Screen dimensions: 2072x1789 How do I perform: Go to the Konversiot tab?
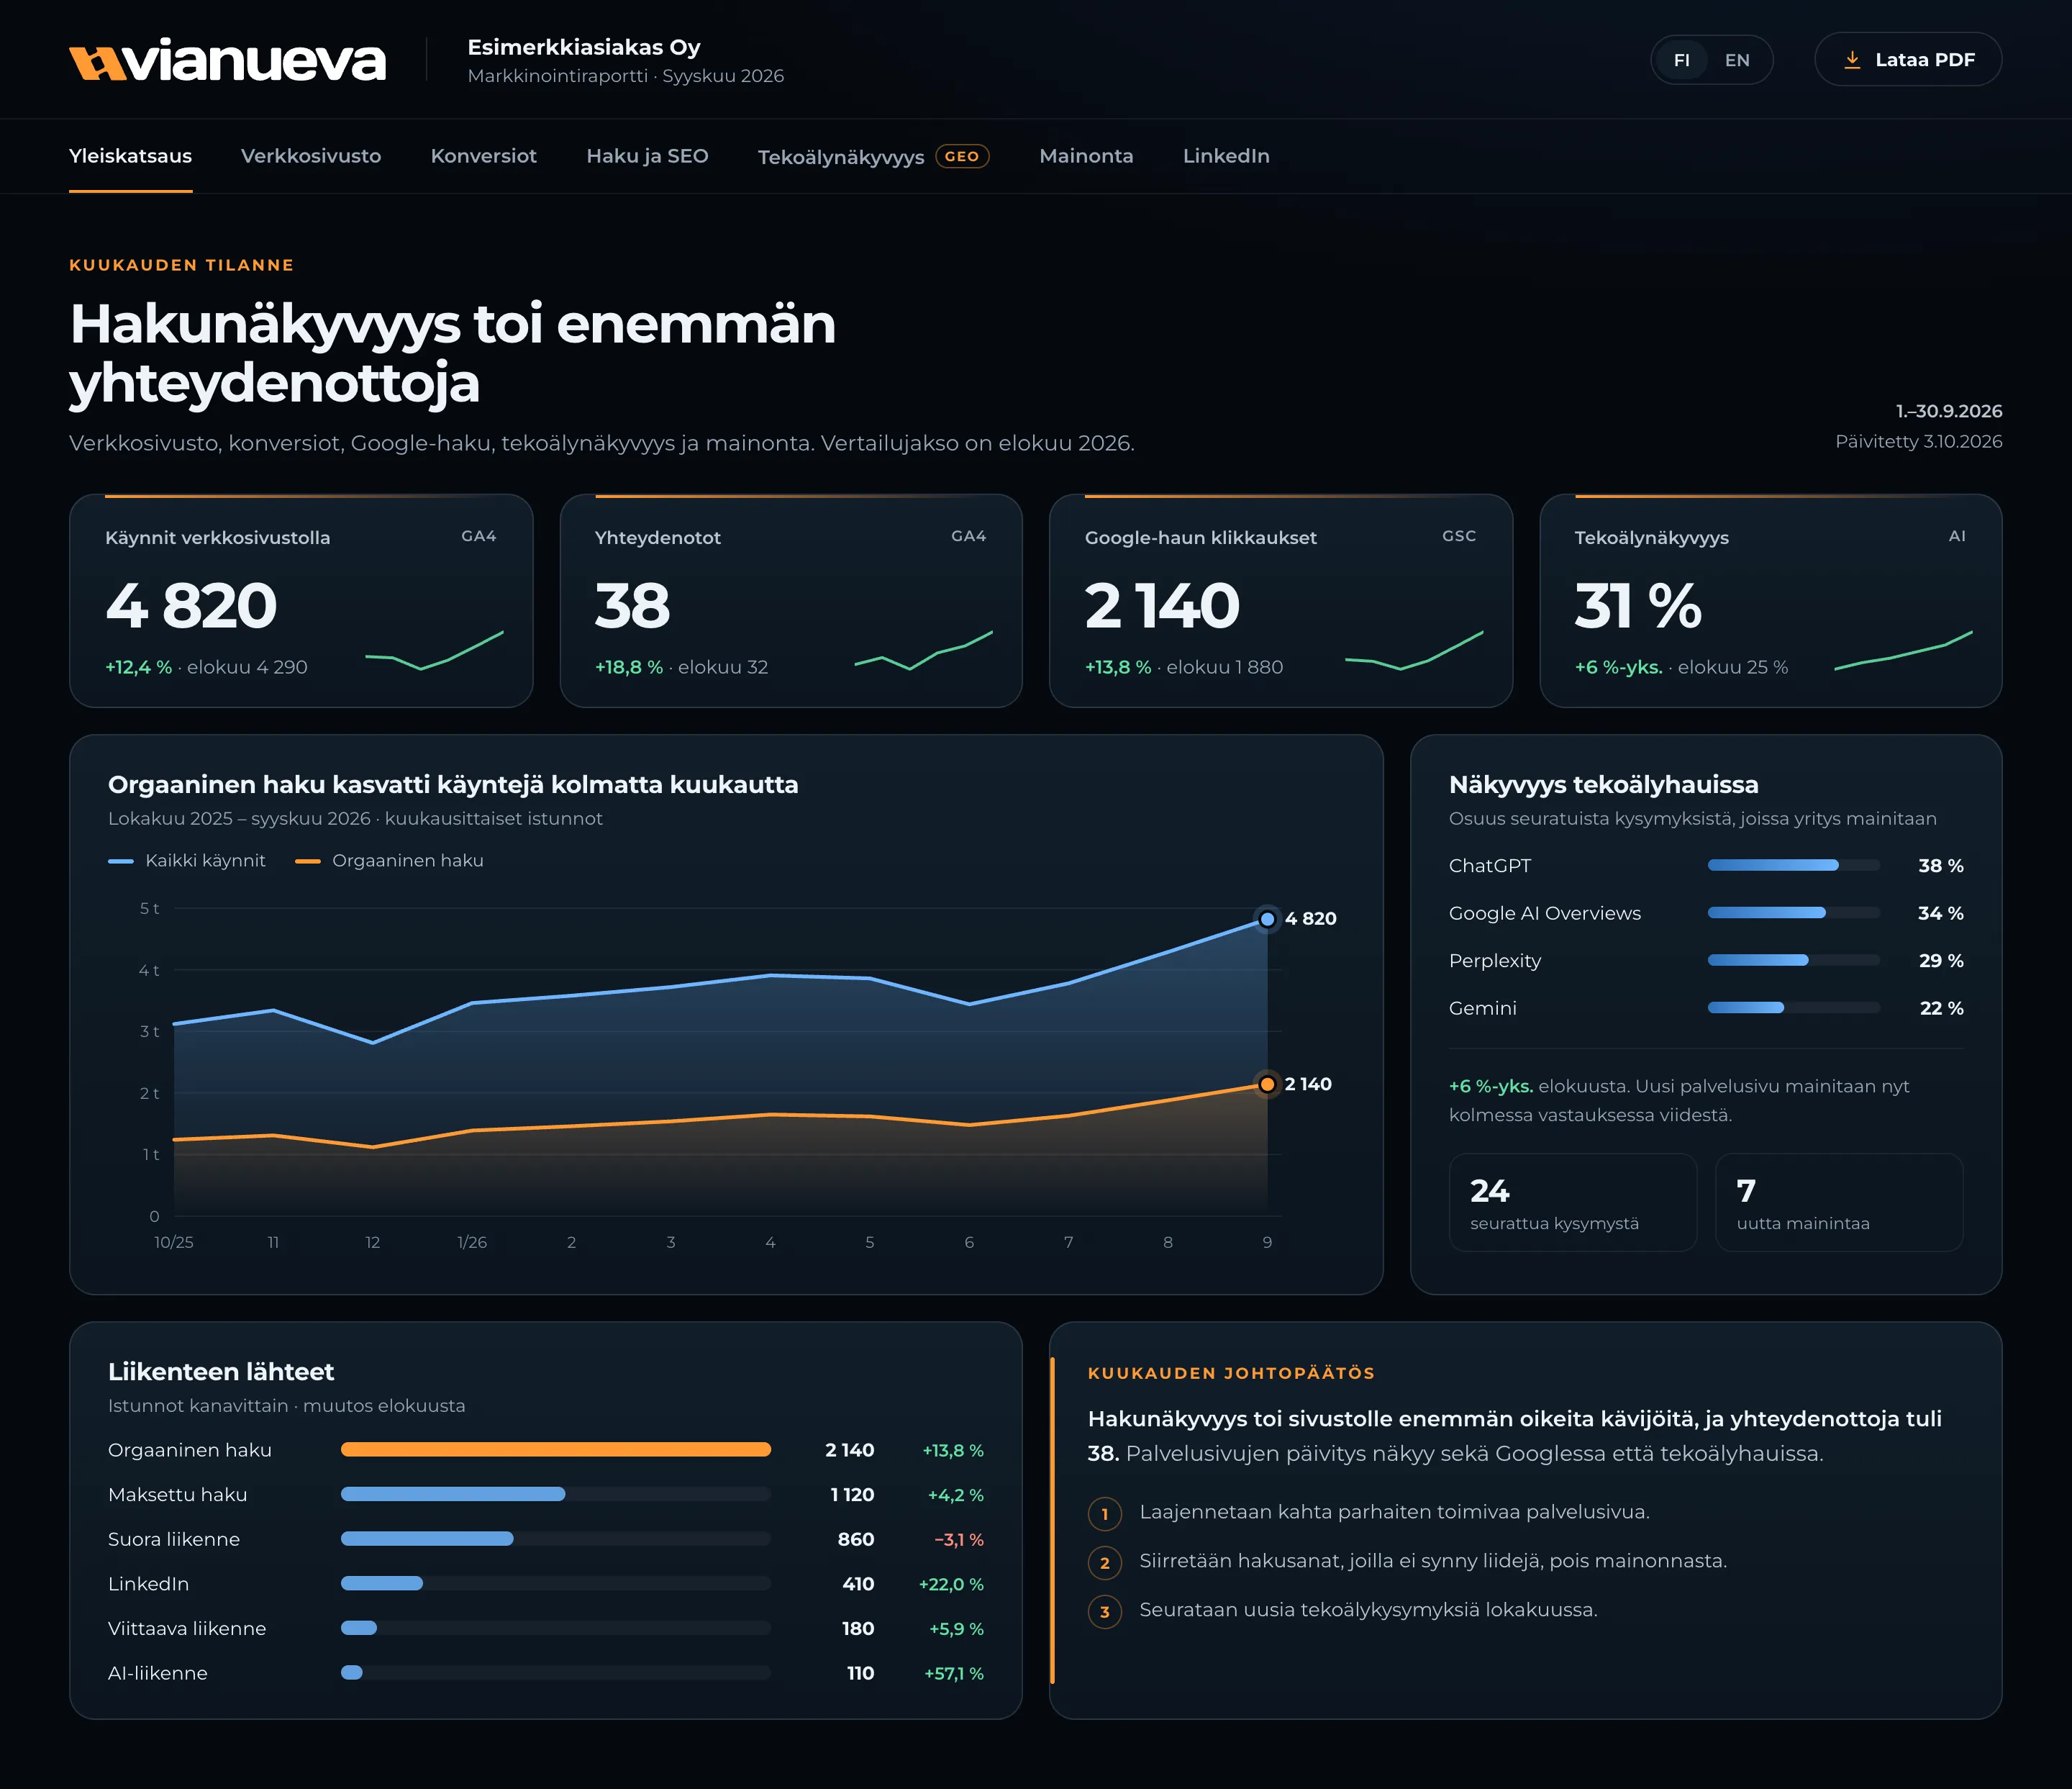pos(483,156)
